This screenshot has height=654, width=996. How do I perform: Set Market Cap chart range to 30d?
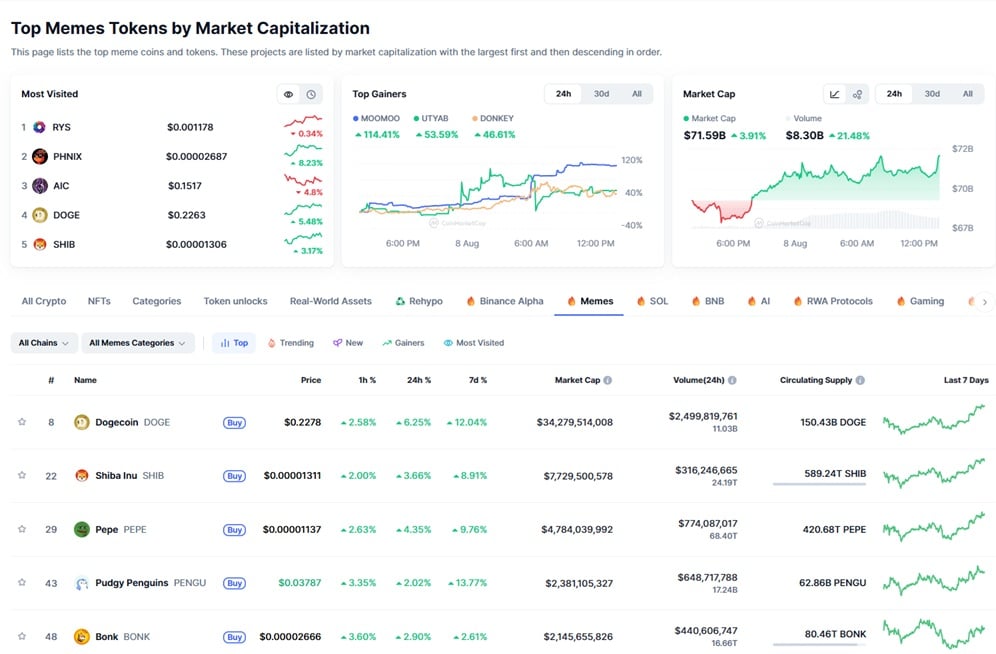[x=932, y=94]
